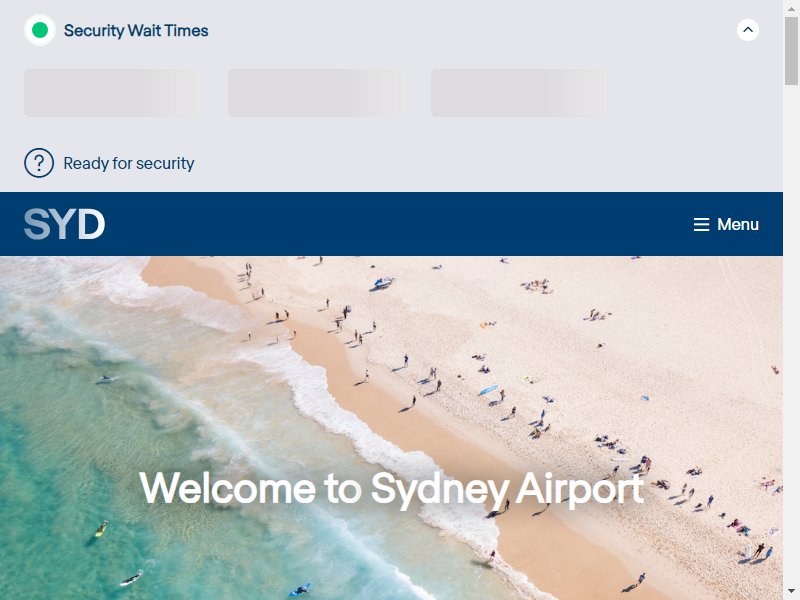Click the scrollbar track below the thumb
This screenshot has height=600, width=800.
click(x=791, y=332)
